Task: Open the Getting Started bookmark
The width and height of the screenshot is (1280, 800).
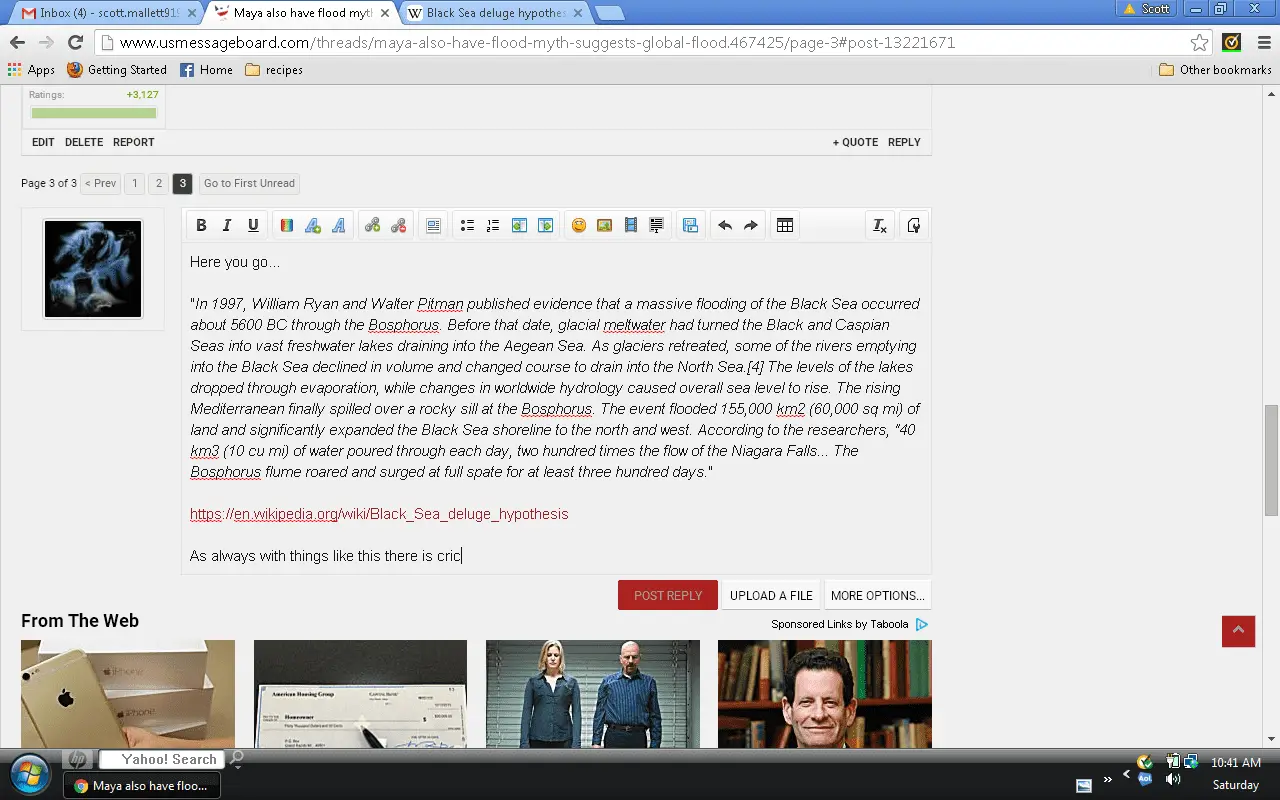Action: (x=117, y=70)
